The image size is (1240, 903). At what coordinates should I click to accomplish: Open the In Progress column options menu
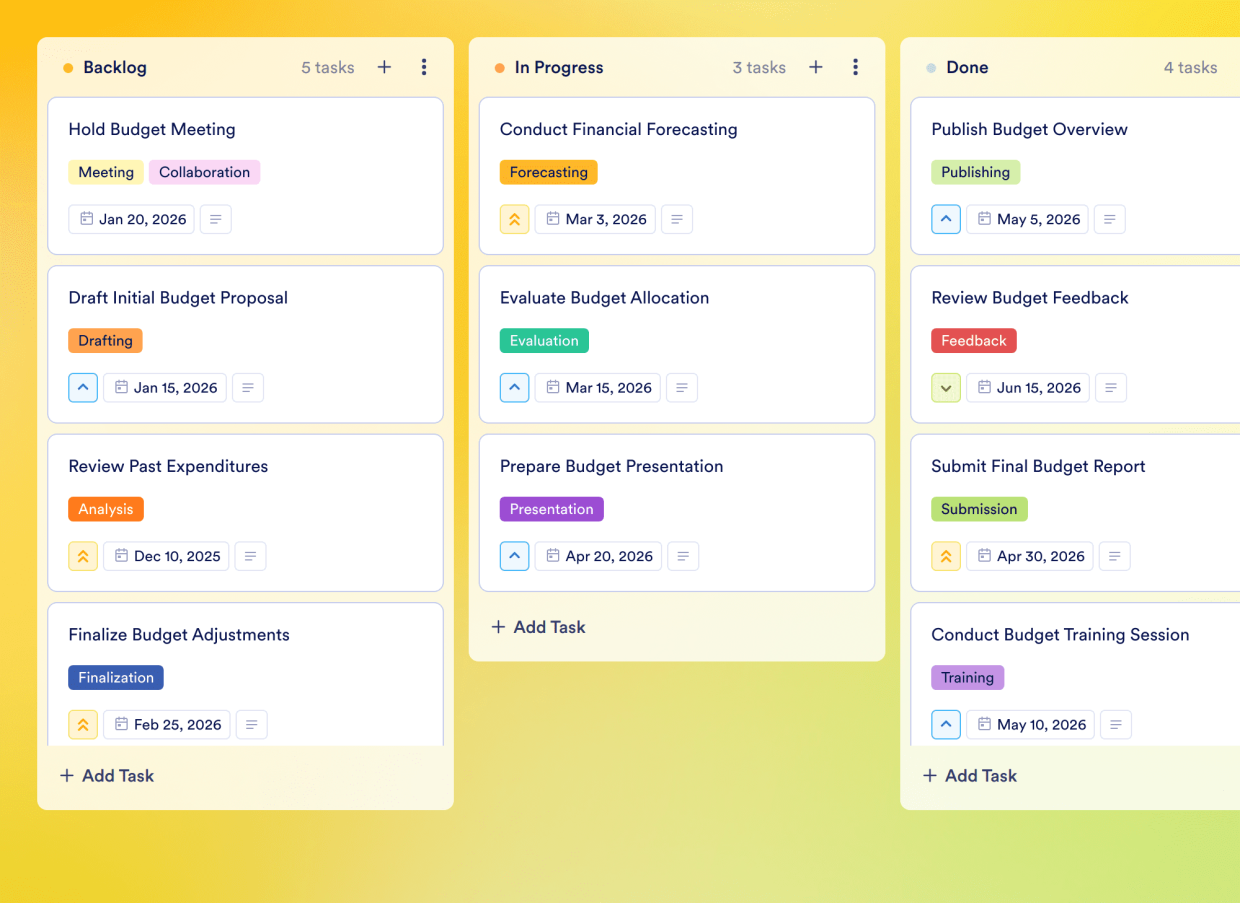tap(855, 67)
